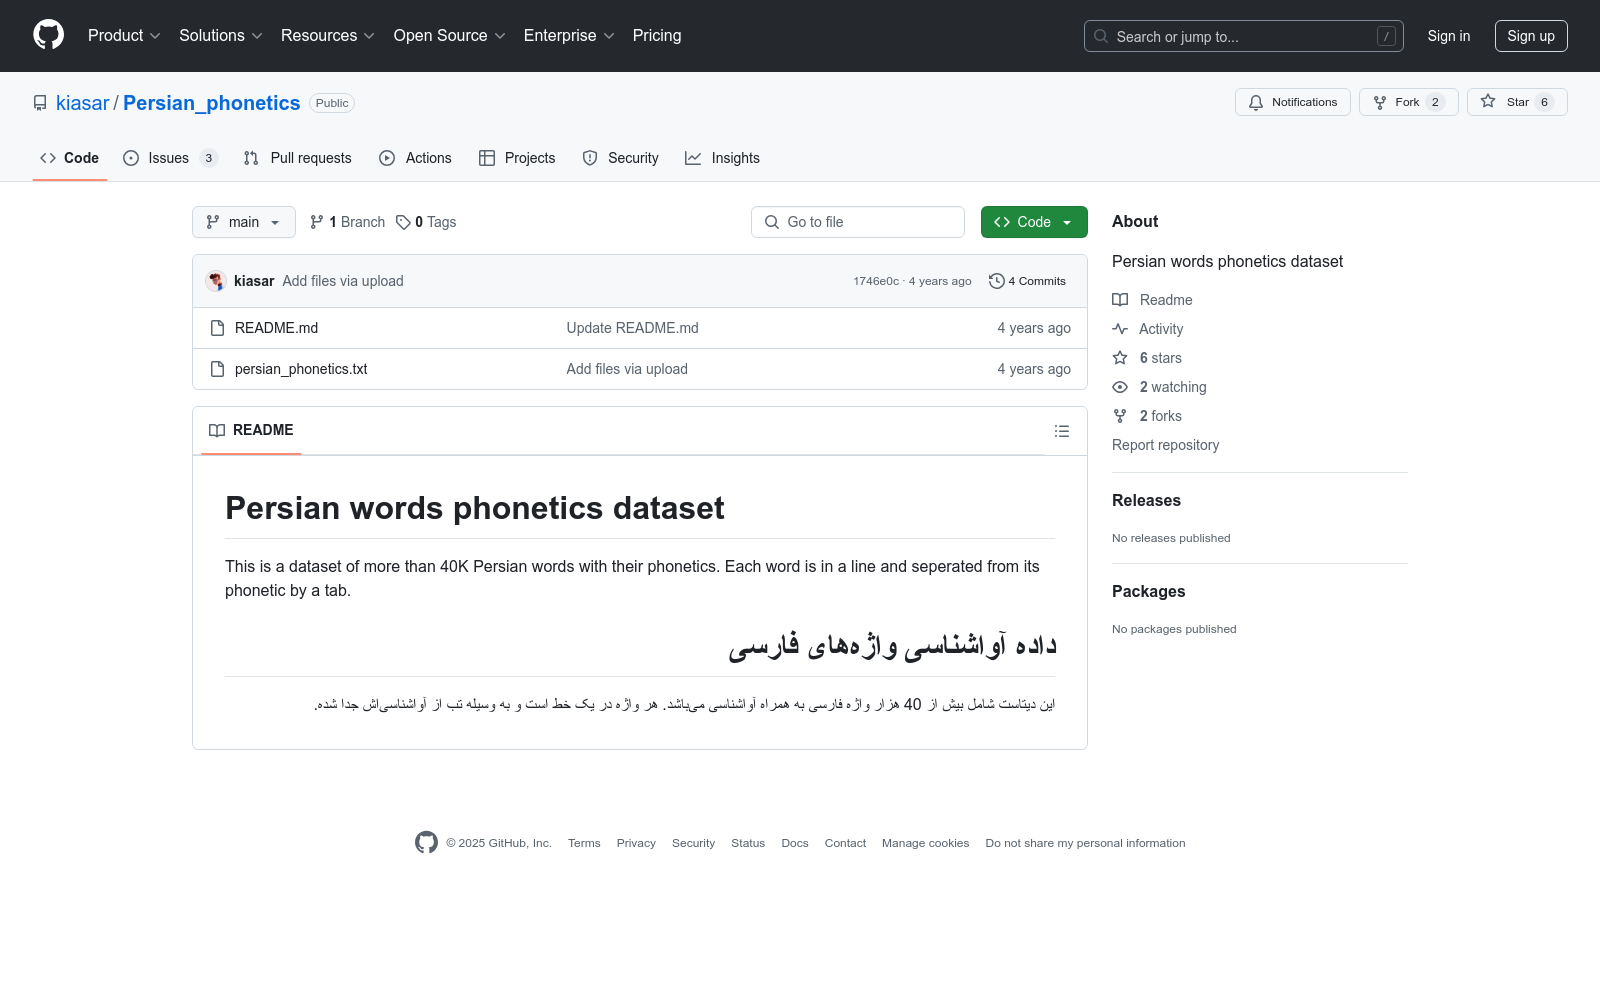Click the repository icon beside kiasar
The width and height of the screenshot is (1600, 1000).
(x=40, y=103)
